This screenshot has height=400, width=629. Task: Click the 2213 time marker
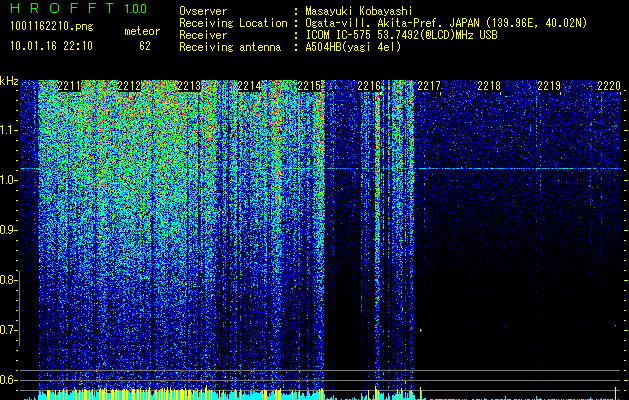189,86
